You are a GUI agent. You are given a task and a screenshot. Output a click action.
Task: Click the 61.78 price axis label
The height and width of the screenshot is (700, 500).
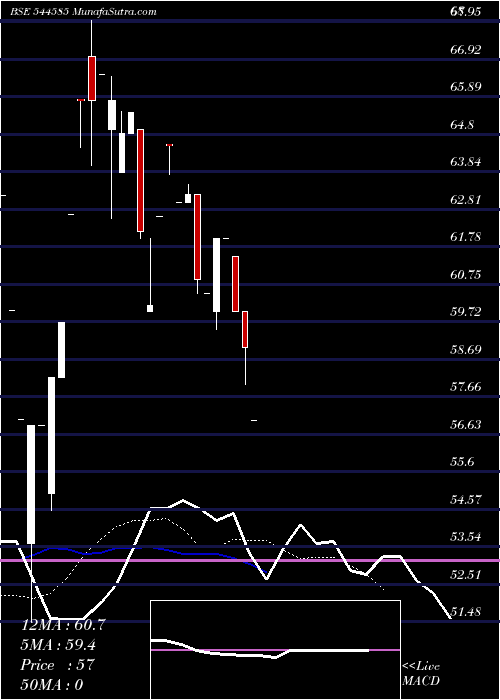pyautogui.click(x=466, y=237)
